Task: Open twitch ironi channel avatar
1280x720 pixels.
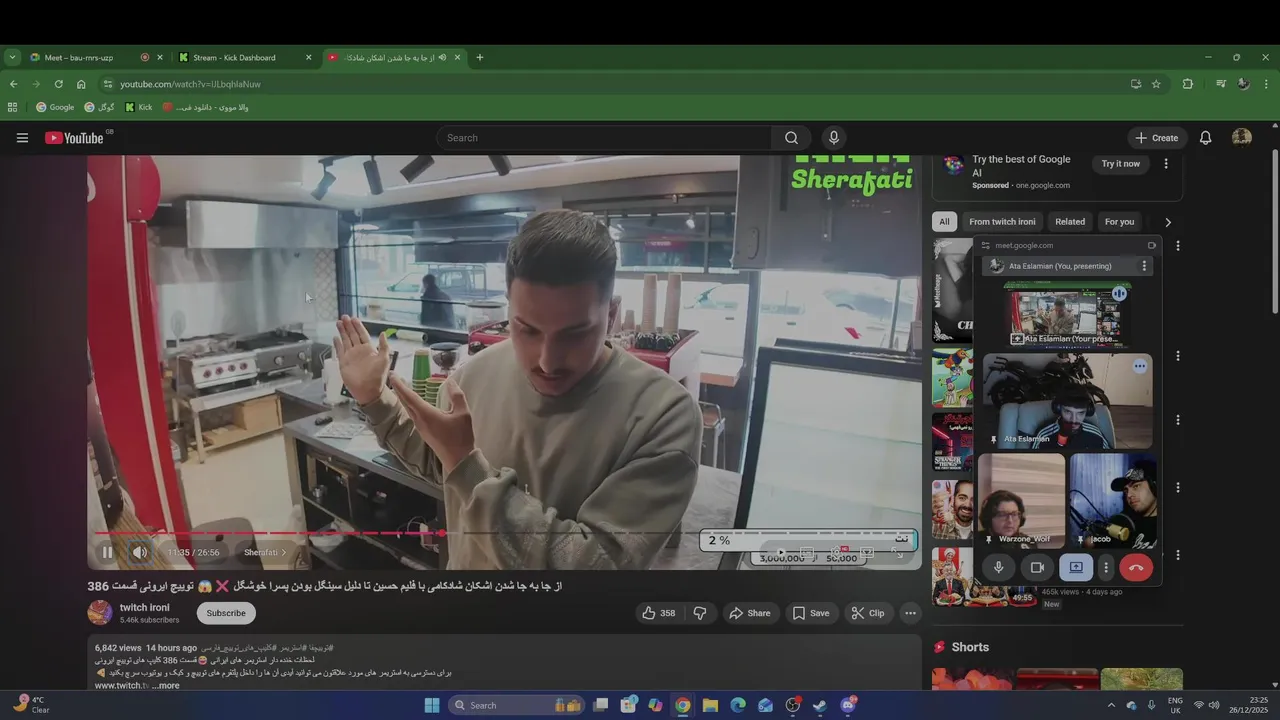Action: (x=100, y=613)
